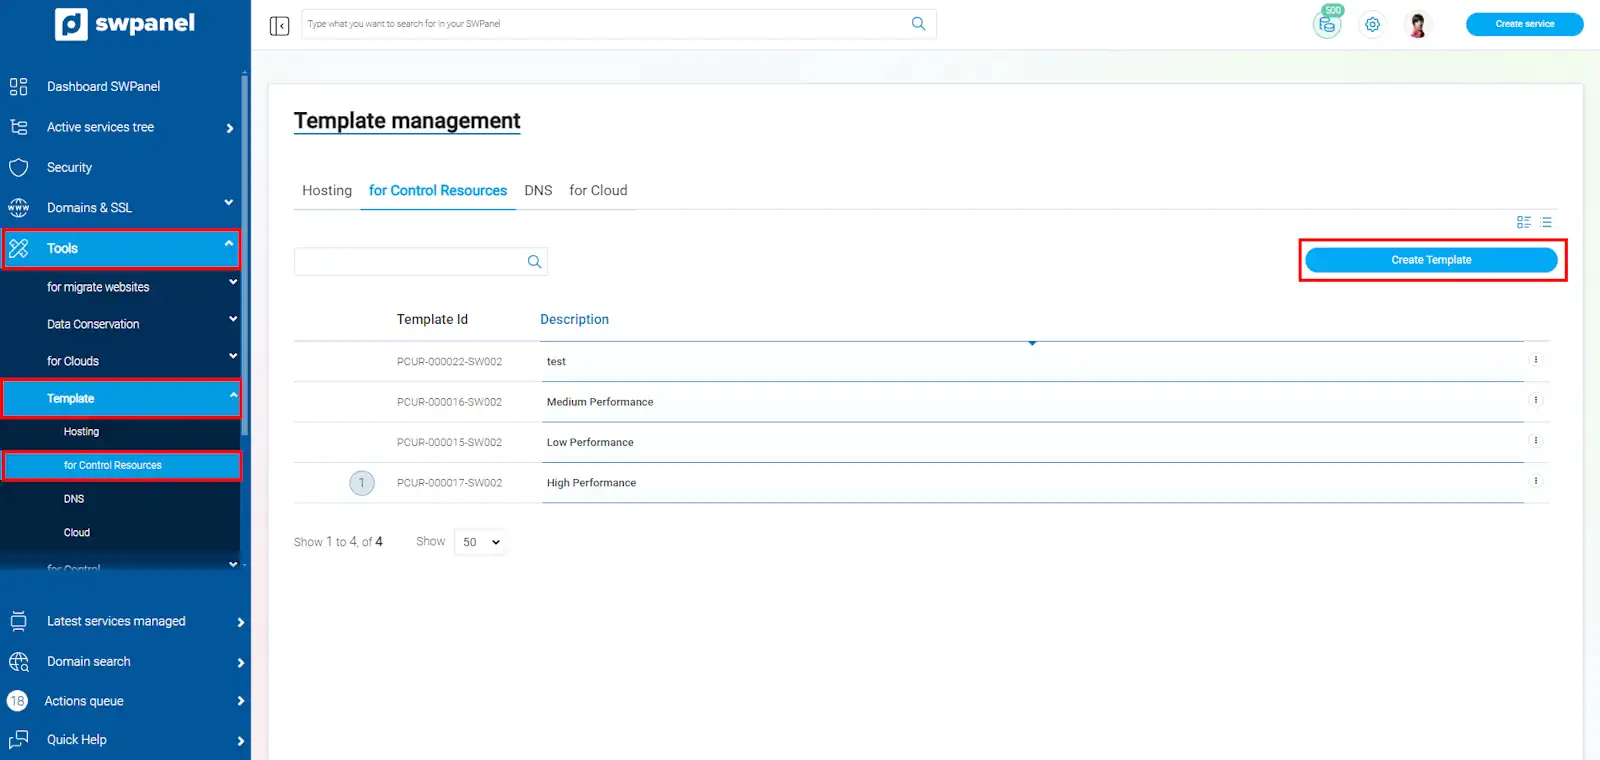Open the settings gear icon
Viewport: 1600px width, 760px height.
pos(1372,25)
